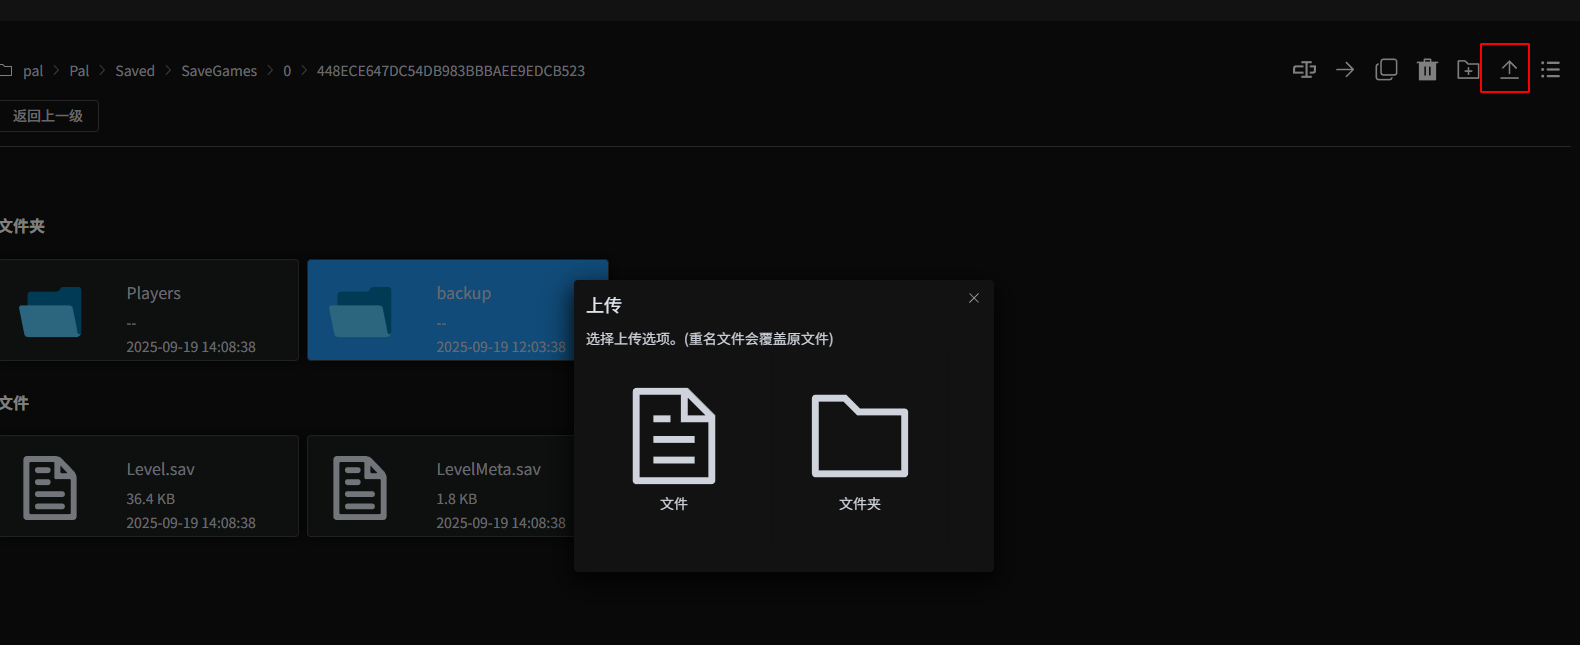Click the 返回上一级 button
This screenshot has width=1580, height=645.
point(48,116)
